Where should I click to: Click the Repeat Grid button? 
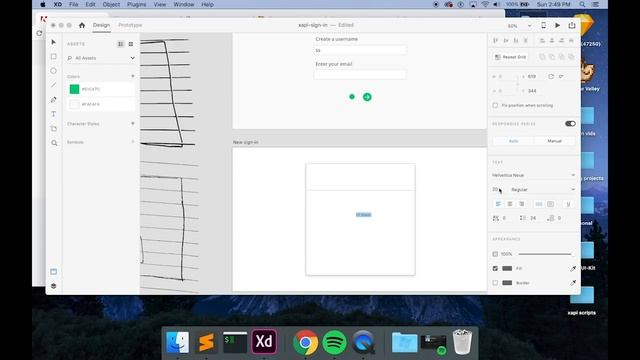pyautogui.click(x=510, y=57)
